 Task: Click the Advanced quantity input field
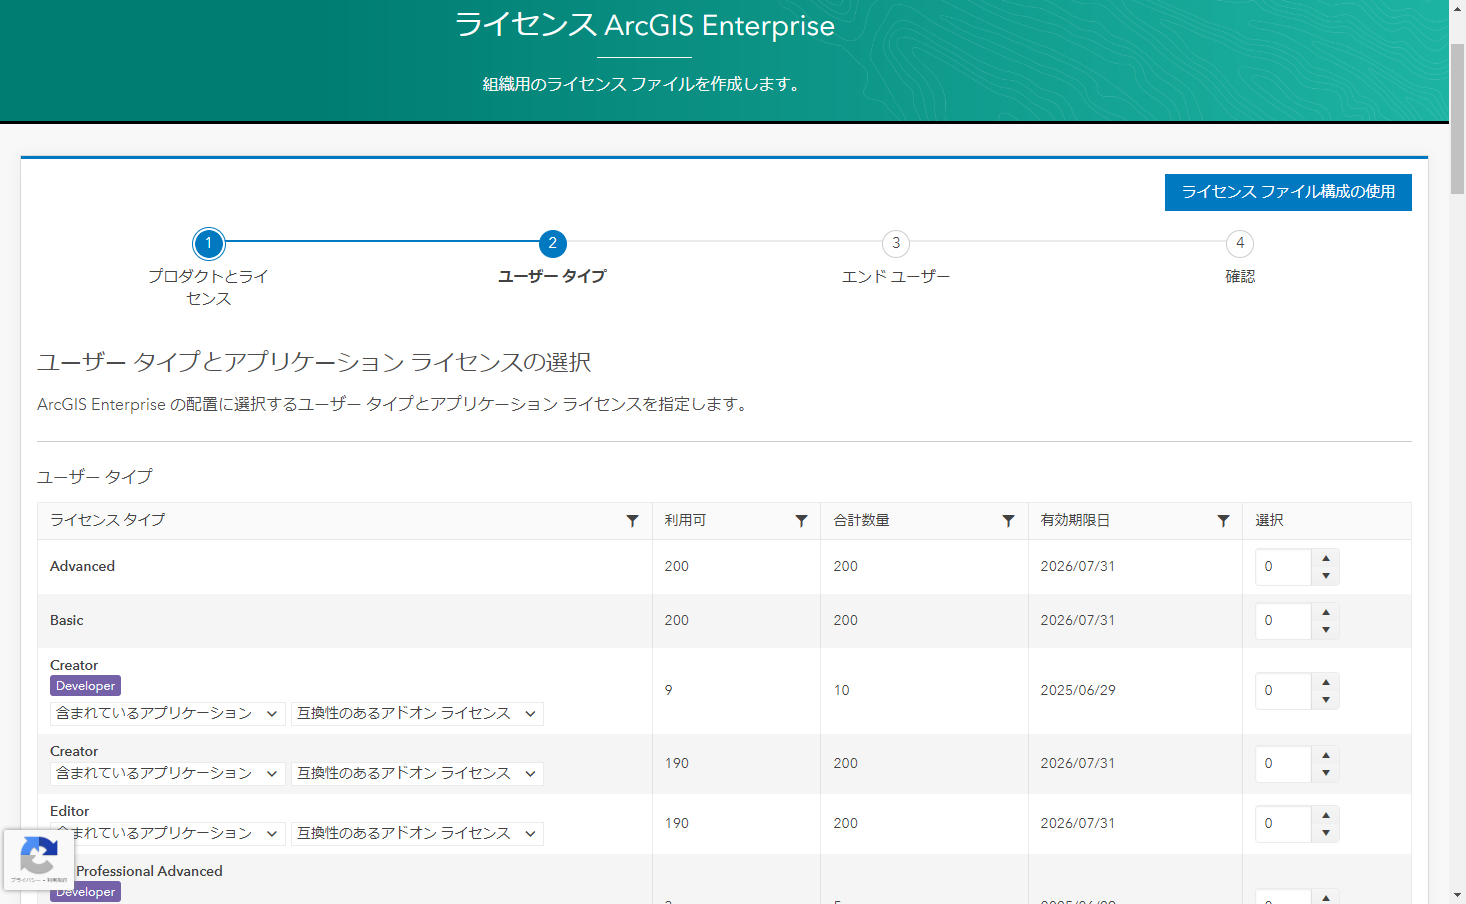pos(1284,567)
